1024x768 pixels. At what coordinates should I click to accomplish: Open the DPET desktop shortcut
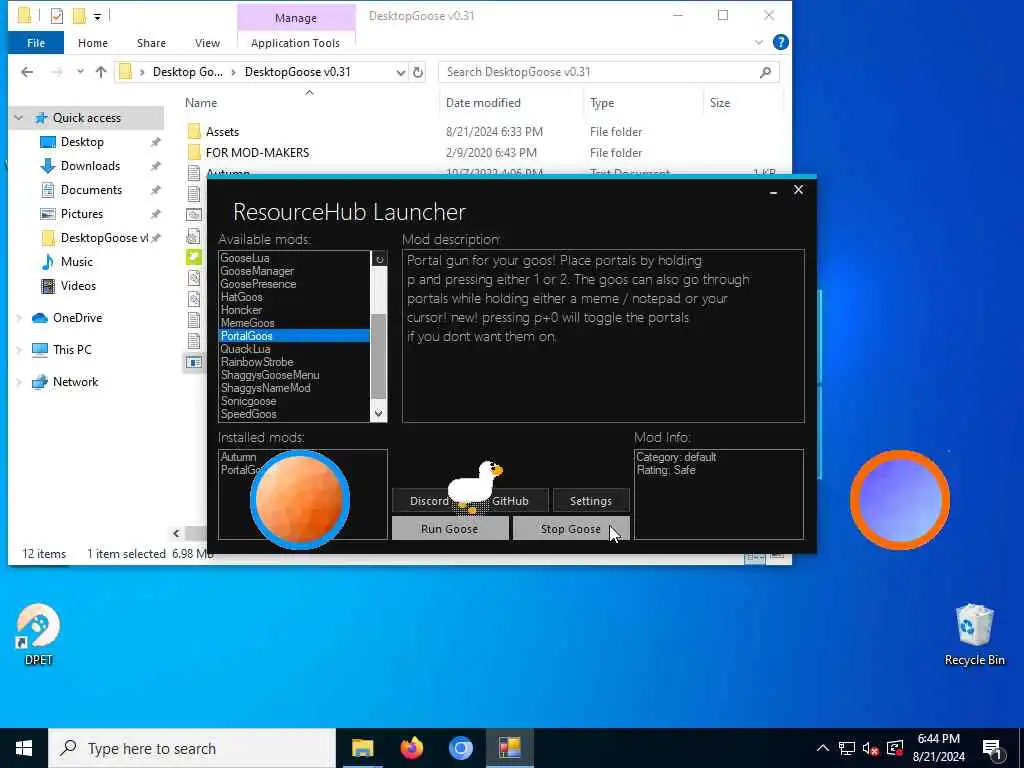[x=39, y=633]
